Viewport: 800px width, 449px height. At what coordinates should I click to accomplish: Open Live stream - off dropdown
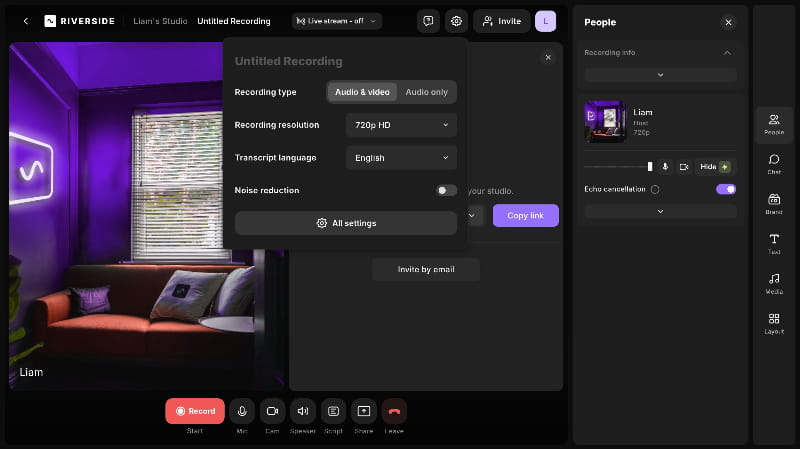pyautogui.click(x=337, y=21)
